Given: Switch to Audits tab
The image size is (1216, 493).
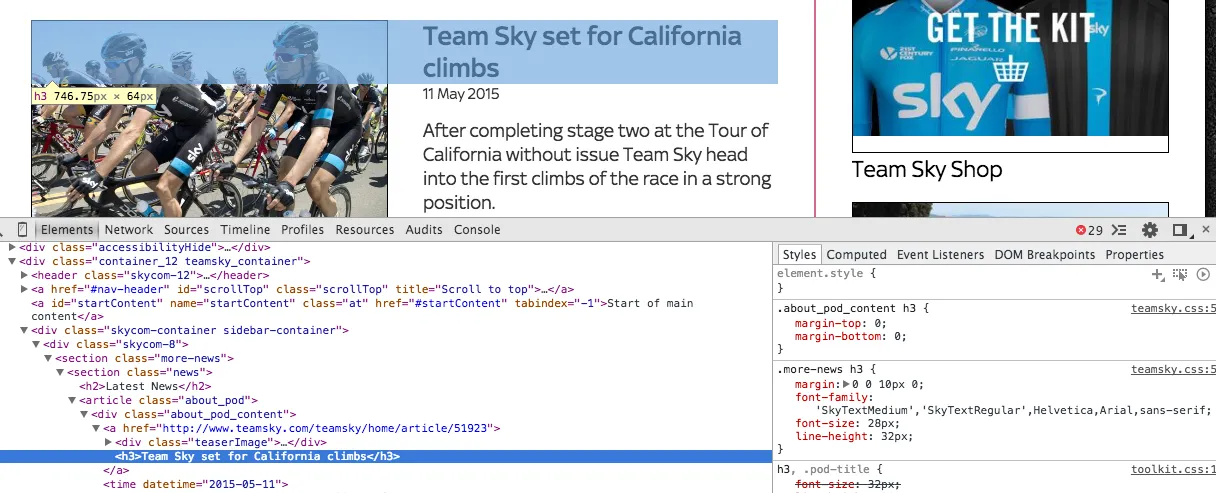Looking at the screenshot, I should tap(425, 229).
